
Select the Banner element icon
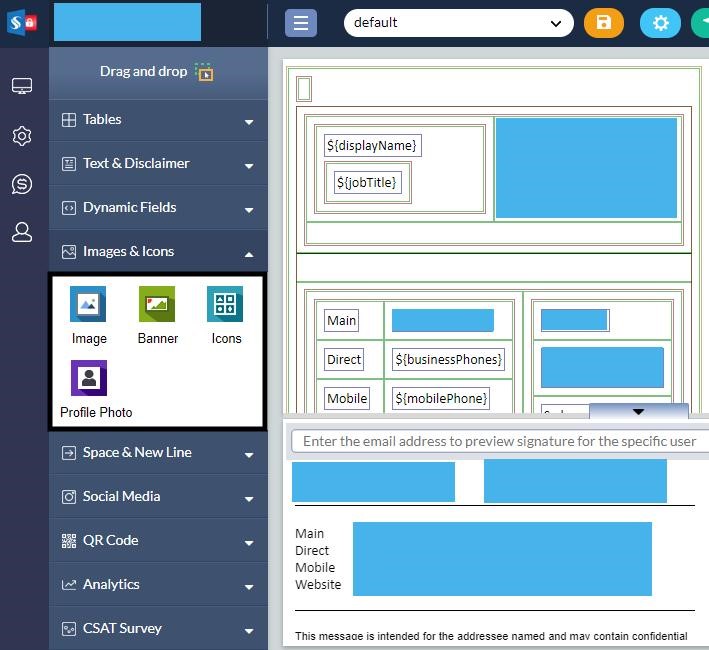click(157, 304)
